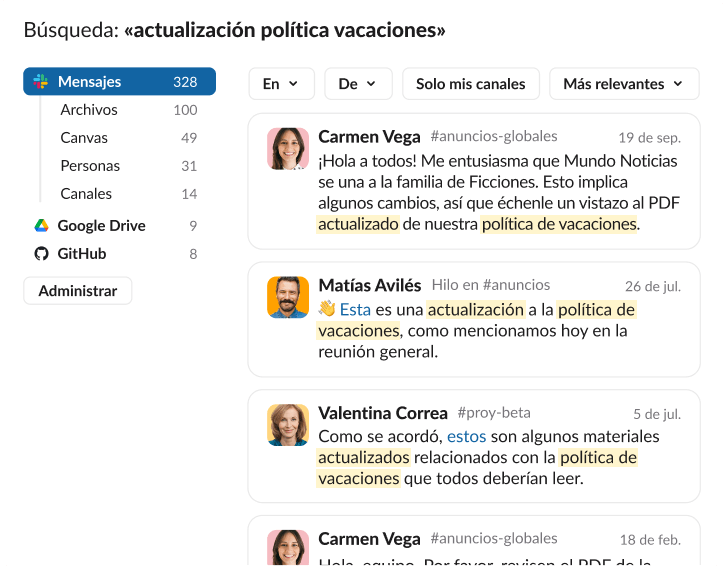Switch to the Archivos results

[x=119, y=110]
